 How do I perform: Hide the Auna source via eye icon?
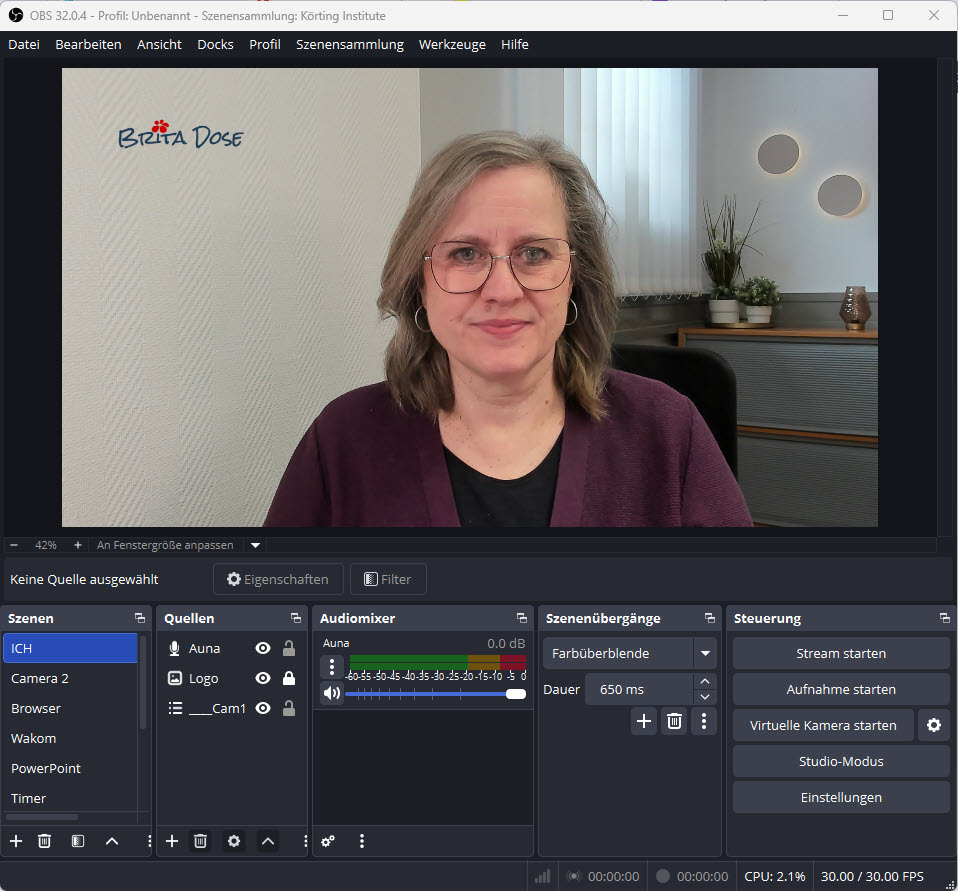point(263,648)
